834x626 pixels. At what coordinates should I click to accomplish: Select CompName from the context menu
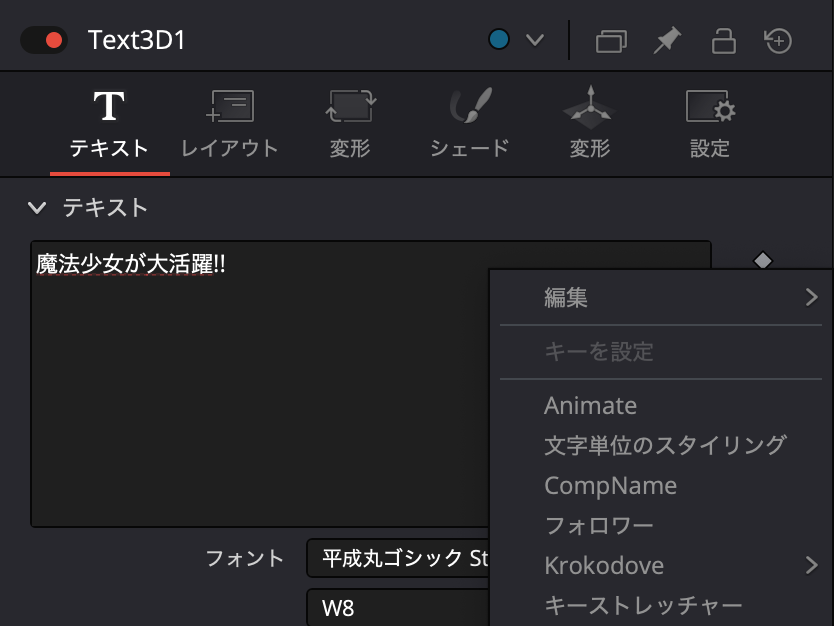[x=661, y=486]
